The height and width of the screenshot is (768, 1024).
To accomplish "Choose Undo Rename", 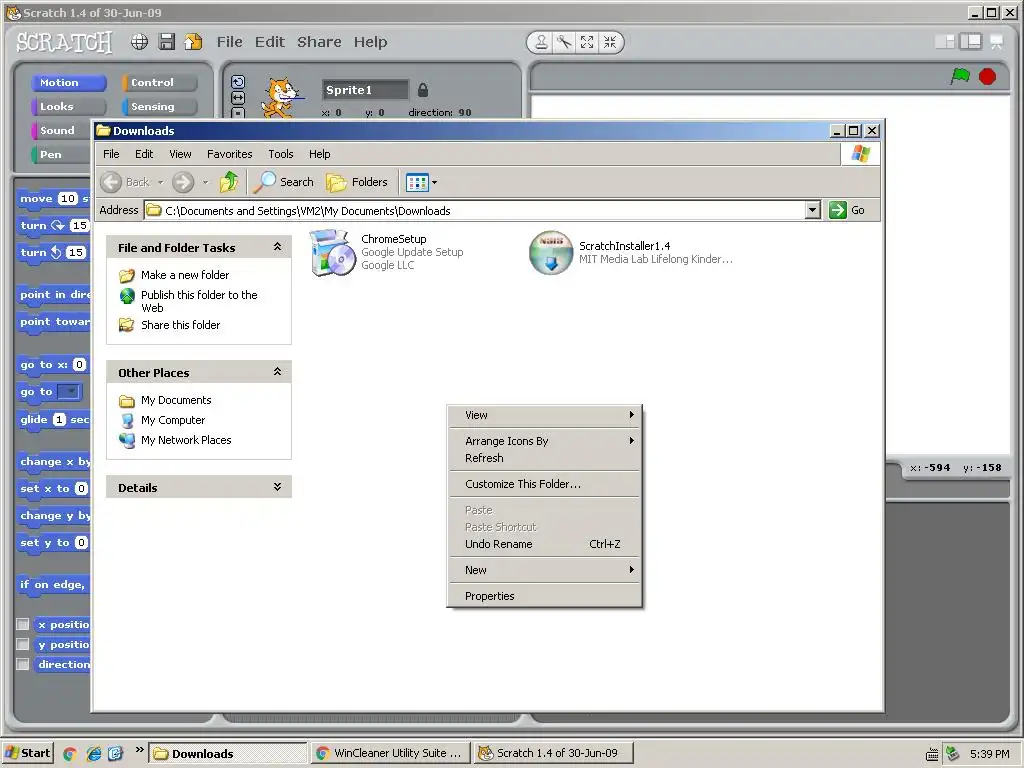I will [544, 544].
